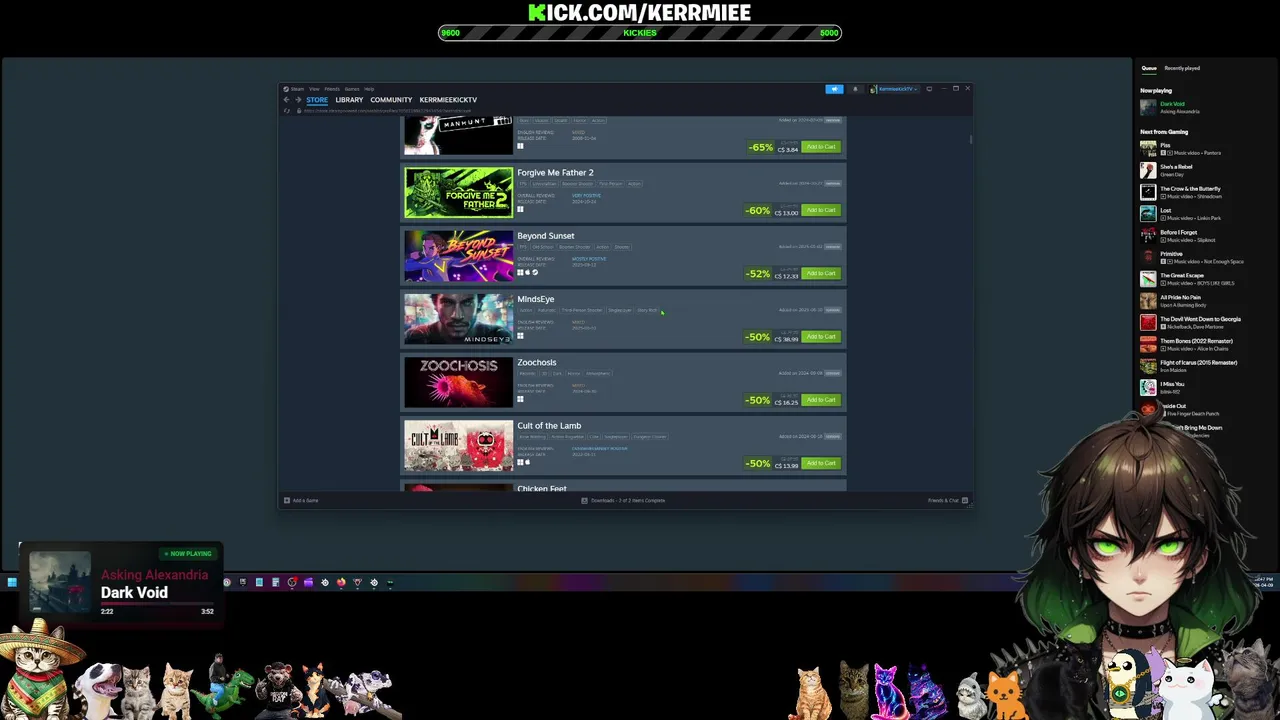The width and height of the screenshot is (1280, 720).
Task: Add Forgive Me Father 2 to cart
Action: coord(821,210)
